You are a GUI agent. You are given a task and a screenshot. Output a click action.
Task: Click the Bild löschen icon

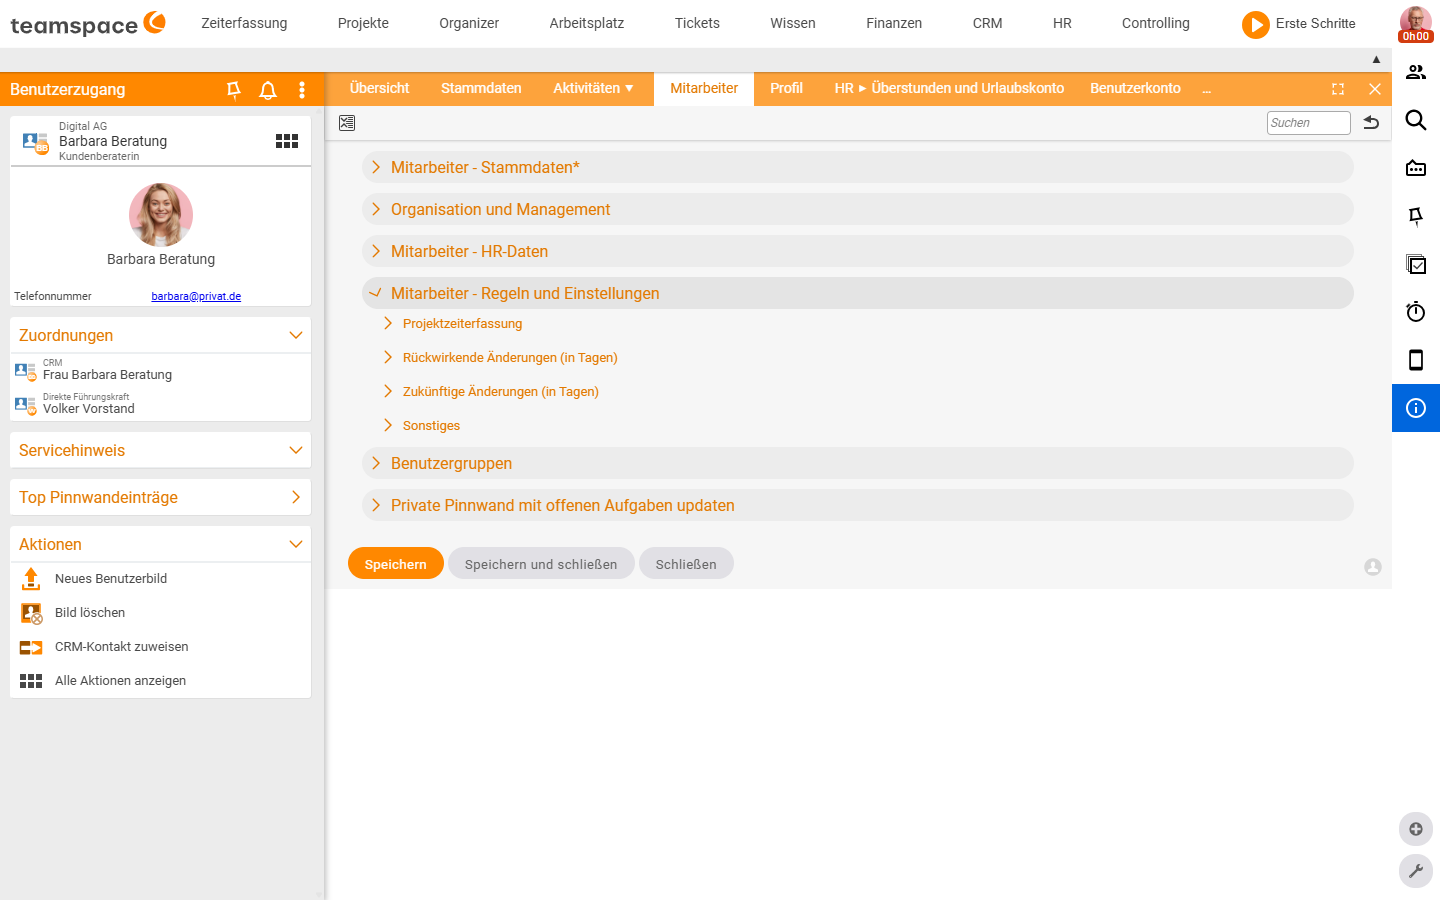[x=31, y=613]
